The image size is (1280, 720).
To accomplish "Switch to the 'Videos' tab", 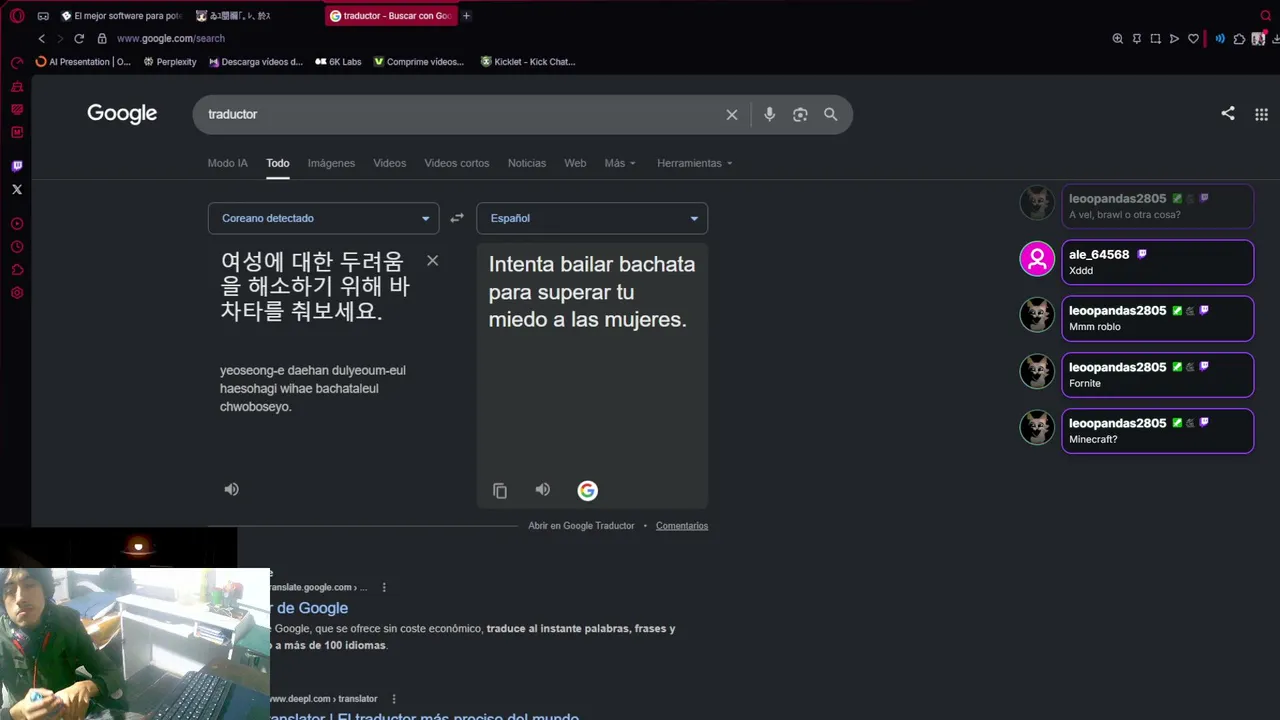I will [390, 163].
